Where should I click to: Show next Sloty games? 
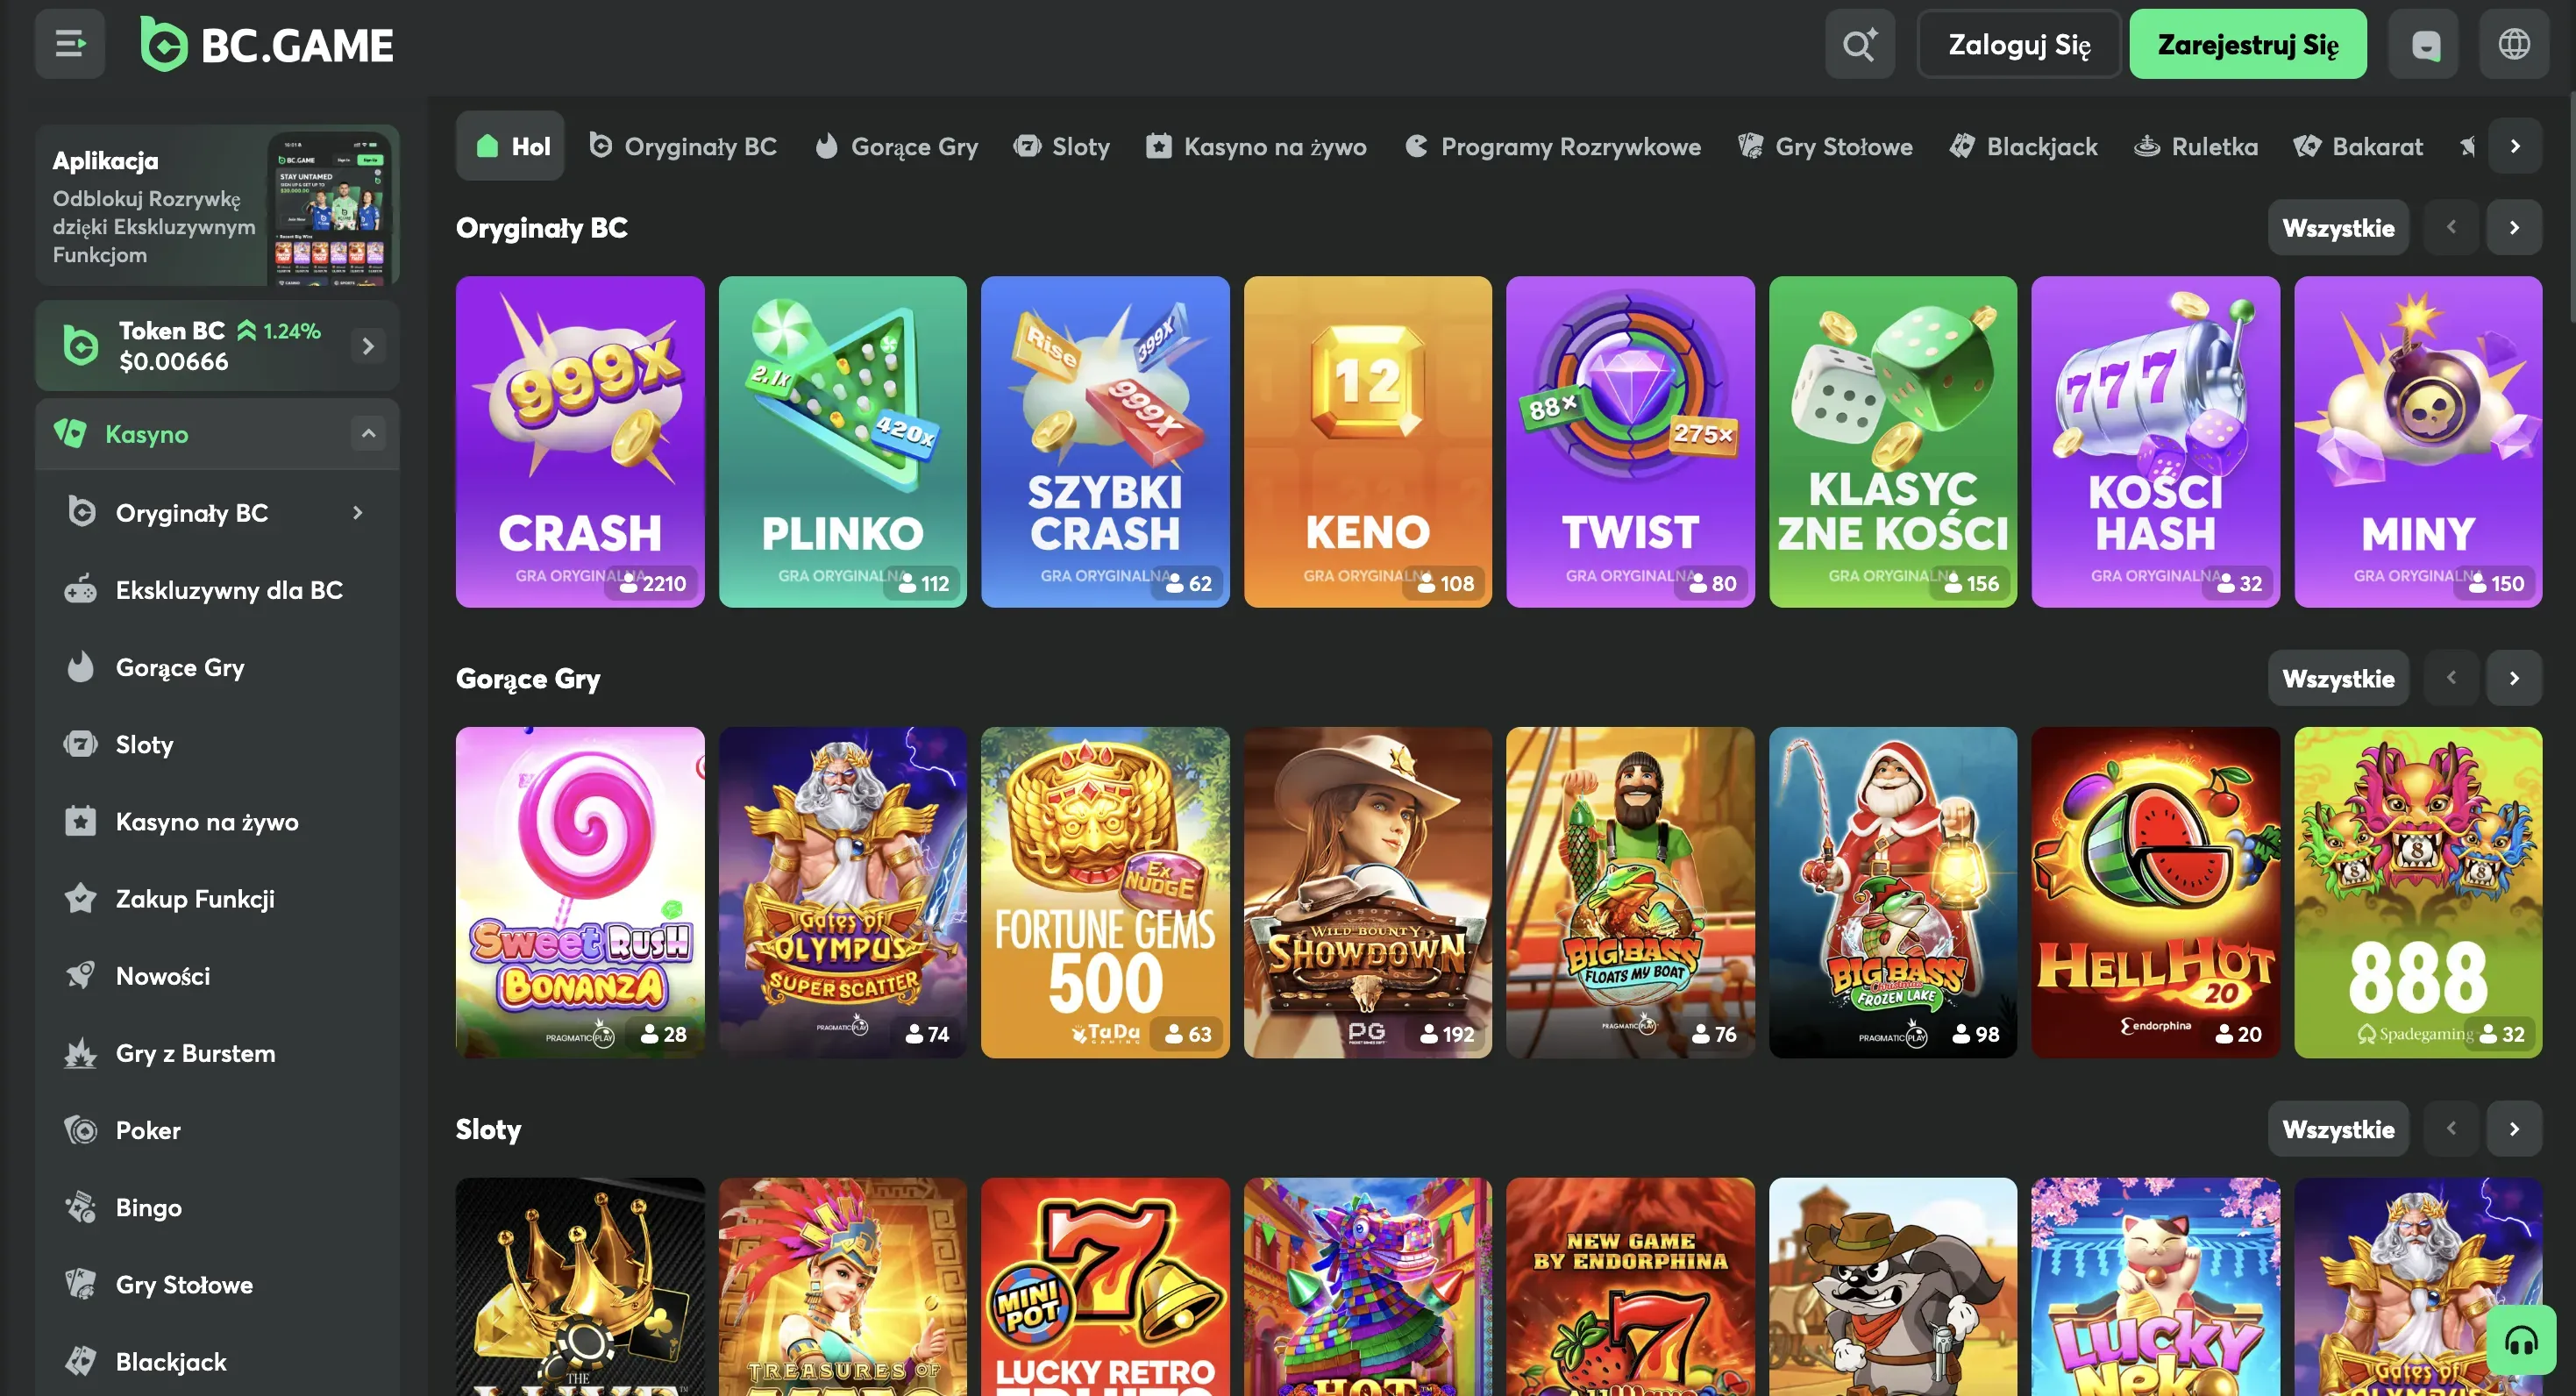(2514, 1129)
